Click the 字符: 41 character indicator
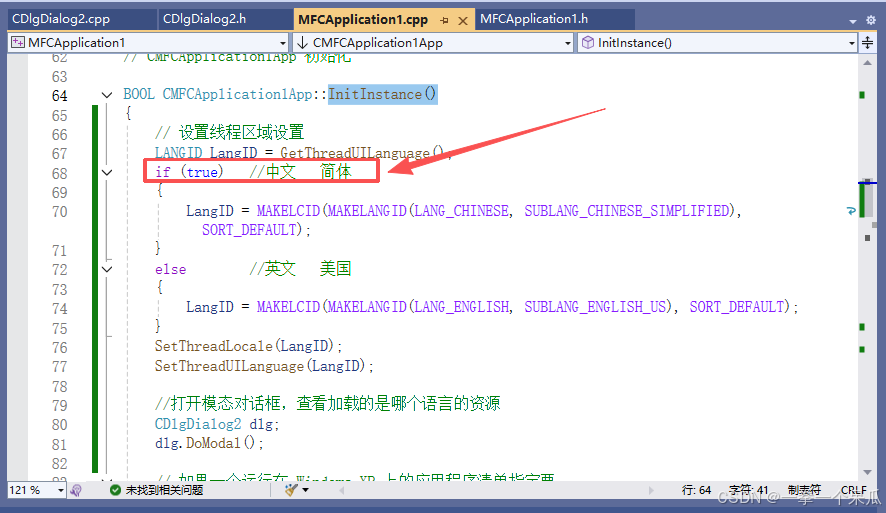This screenshot has height=513, width=886. click(749, 490)
